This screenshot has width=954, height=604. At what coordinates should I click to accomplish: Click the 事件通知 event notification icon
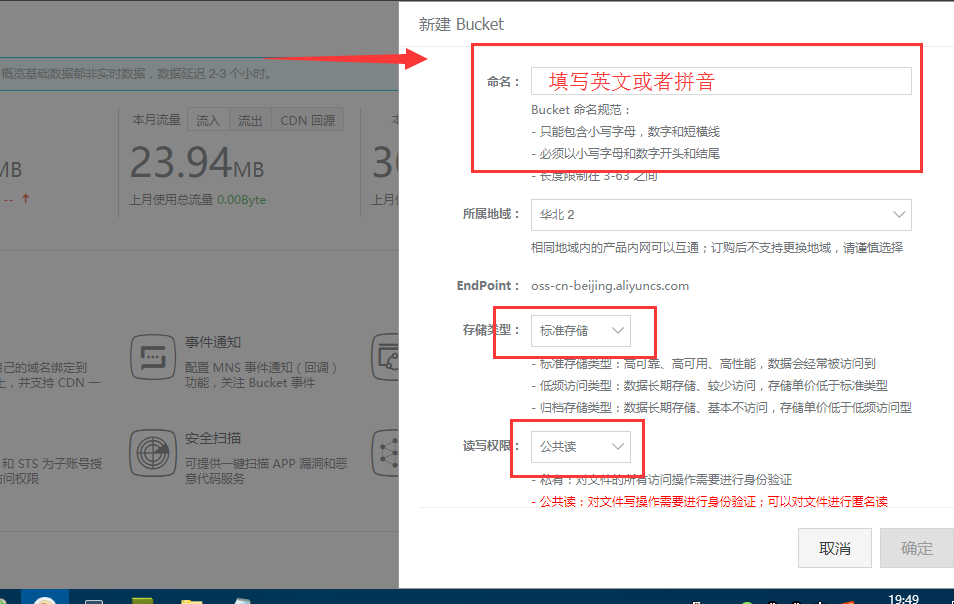click(153, 357)
